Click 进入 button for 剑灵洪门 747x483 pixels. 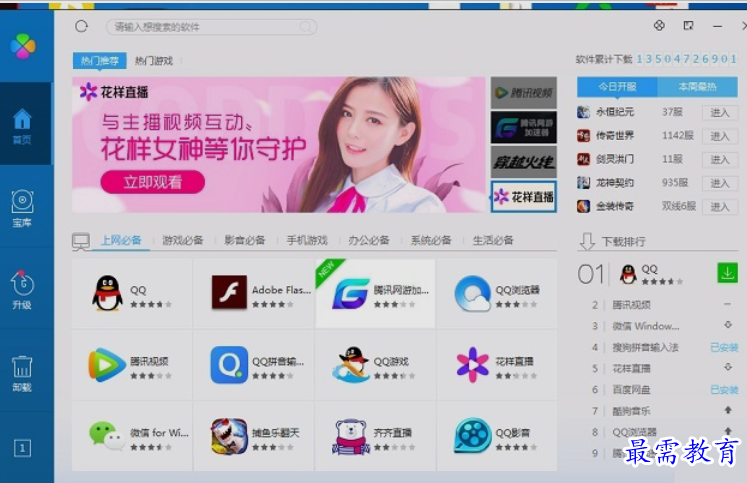[720, 160]
